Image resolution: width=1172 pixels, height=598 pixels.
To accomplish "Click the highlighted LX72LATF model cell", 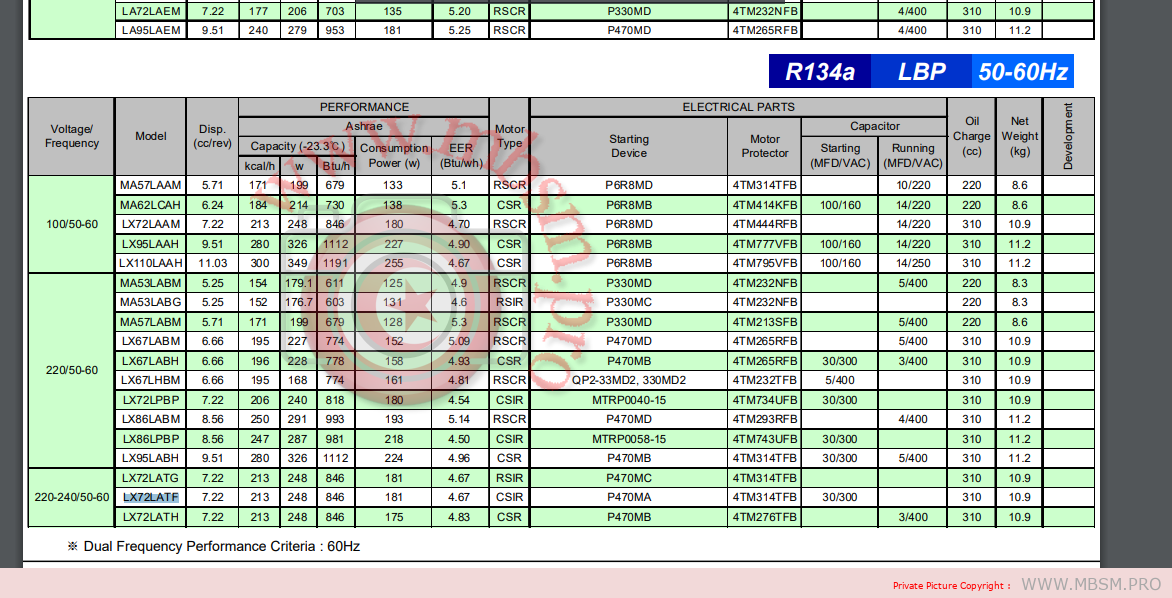I will click(x=150, y=497).
